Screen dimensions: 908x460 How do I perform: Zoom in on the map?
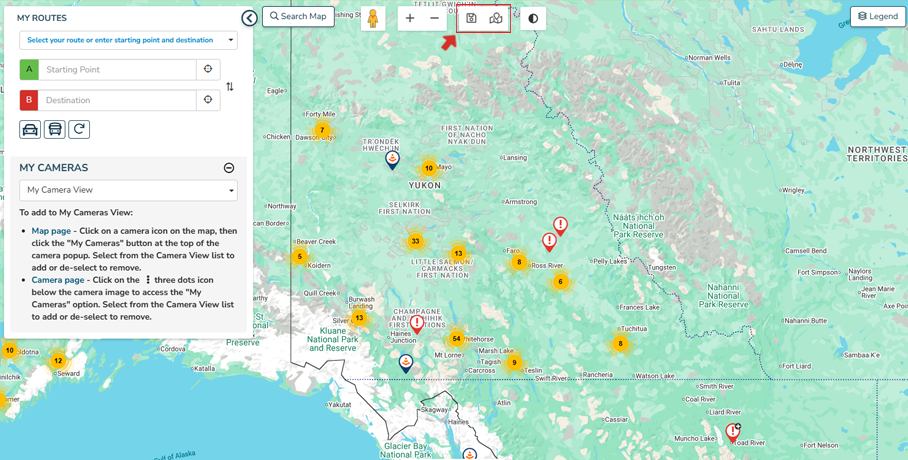coord(410,18)
